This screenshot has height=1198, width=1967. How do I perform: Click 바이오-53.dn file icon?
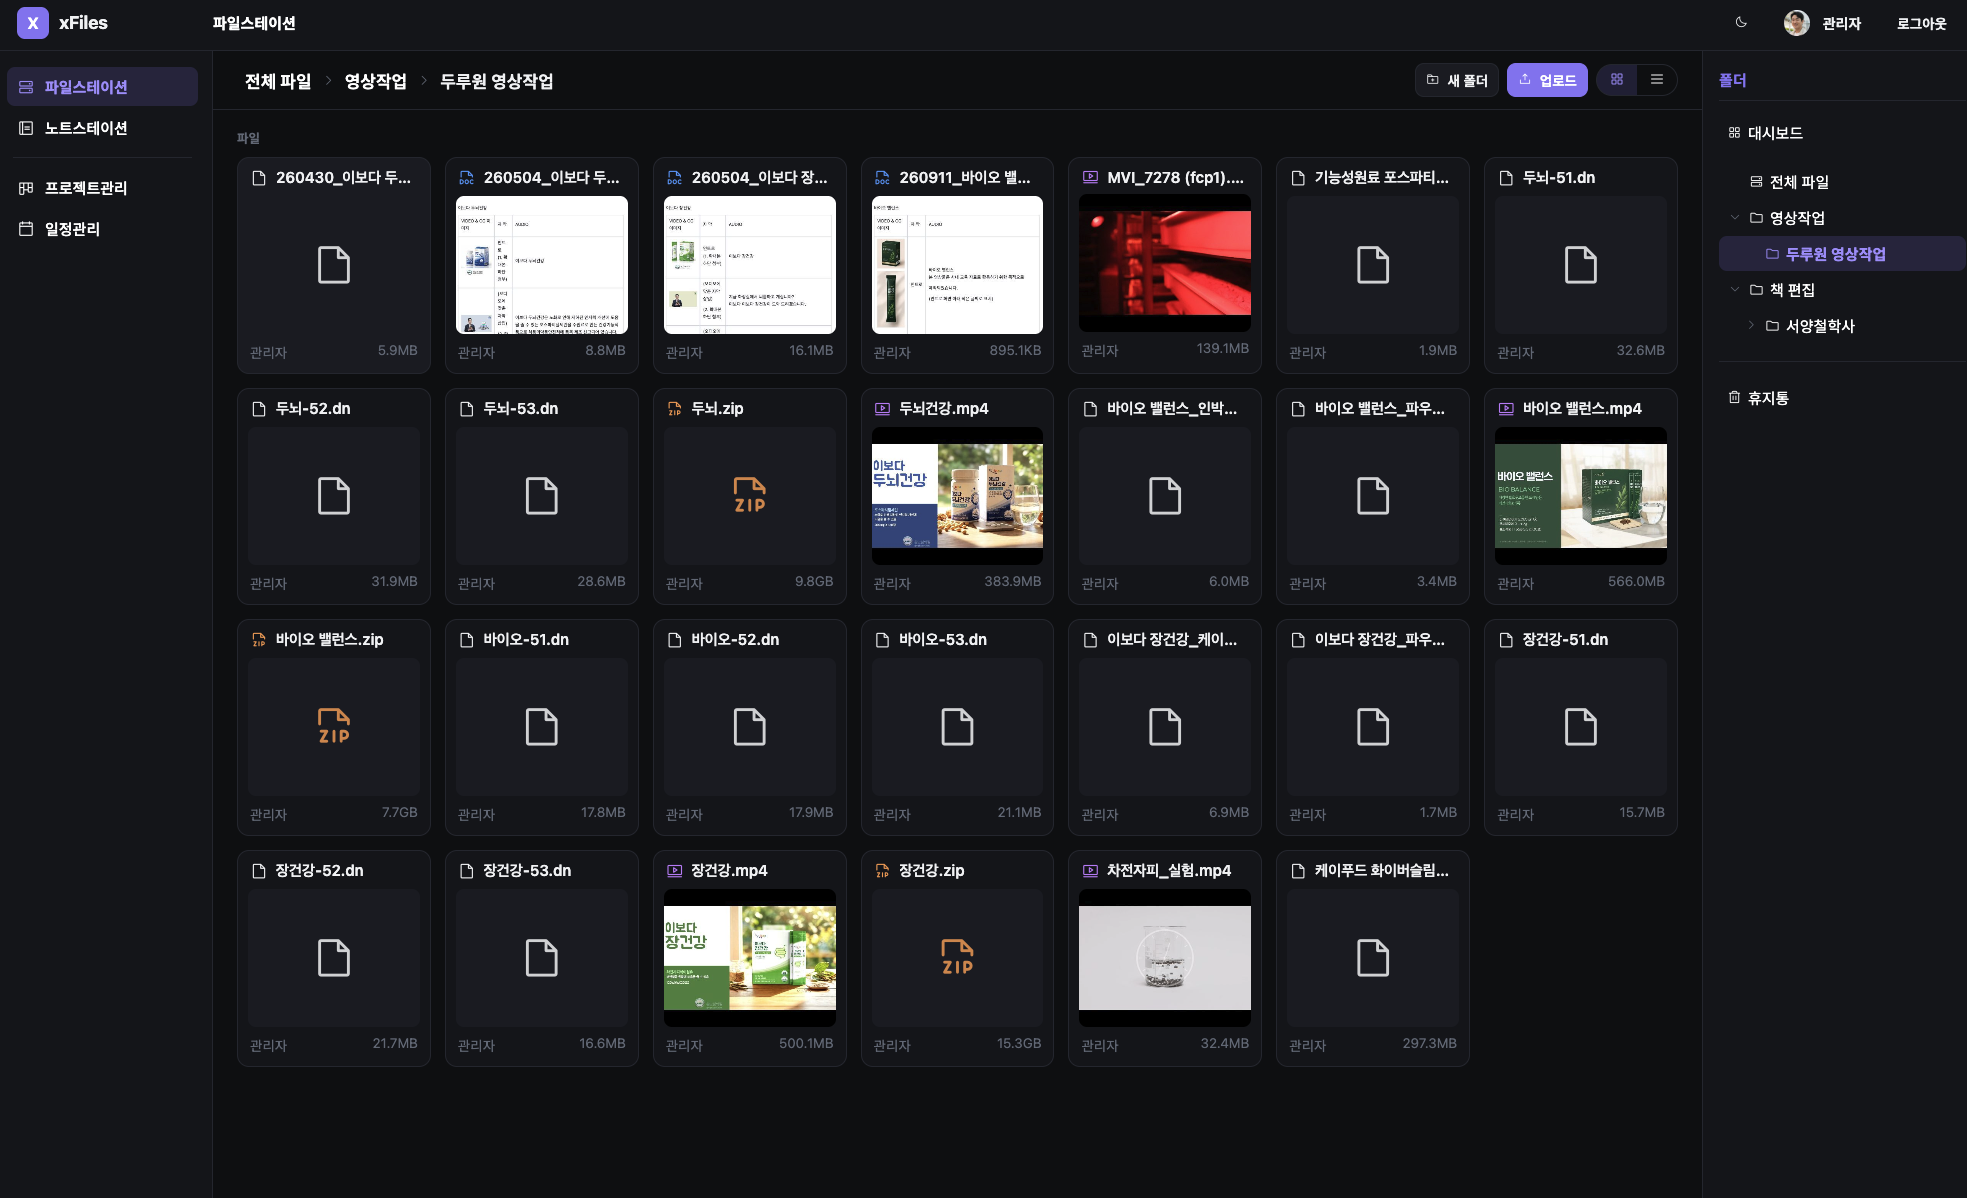click(957, 727)
